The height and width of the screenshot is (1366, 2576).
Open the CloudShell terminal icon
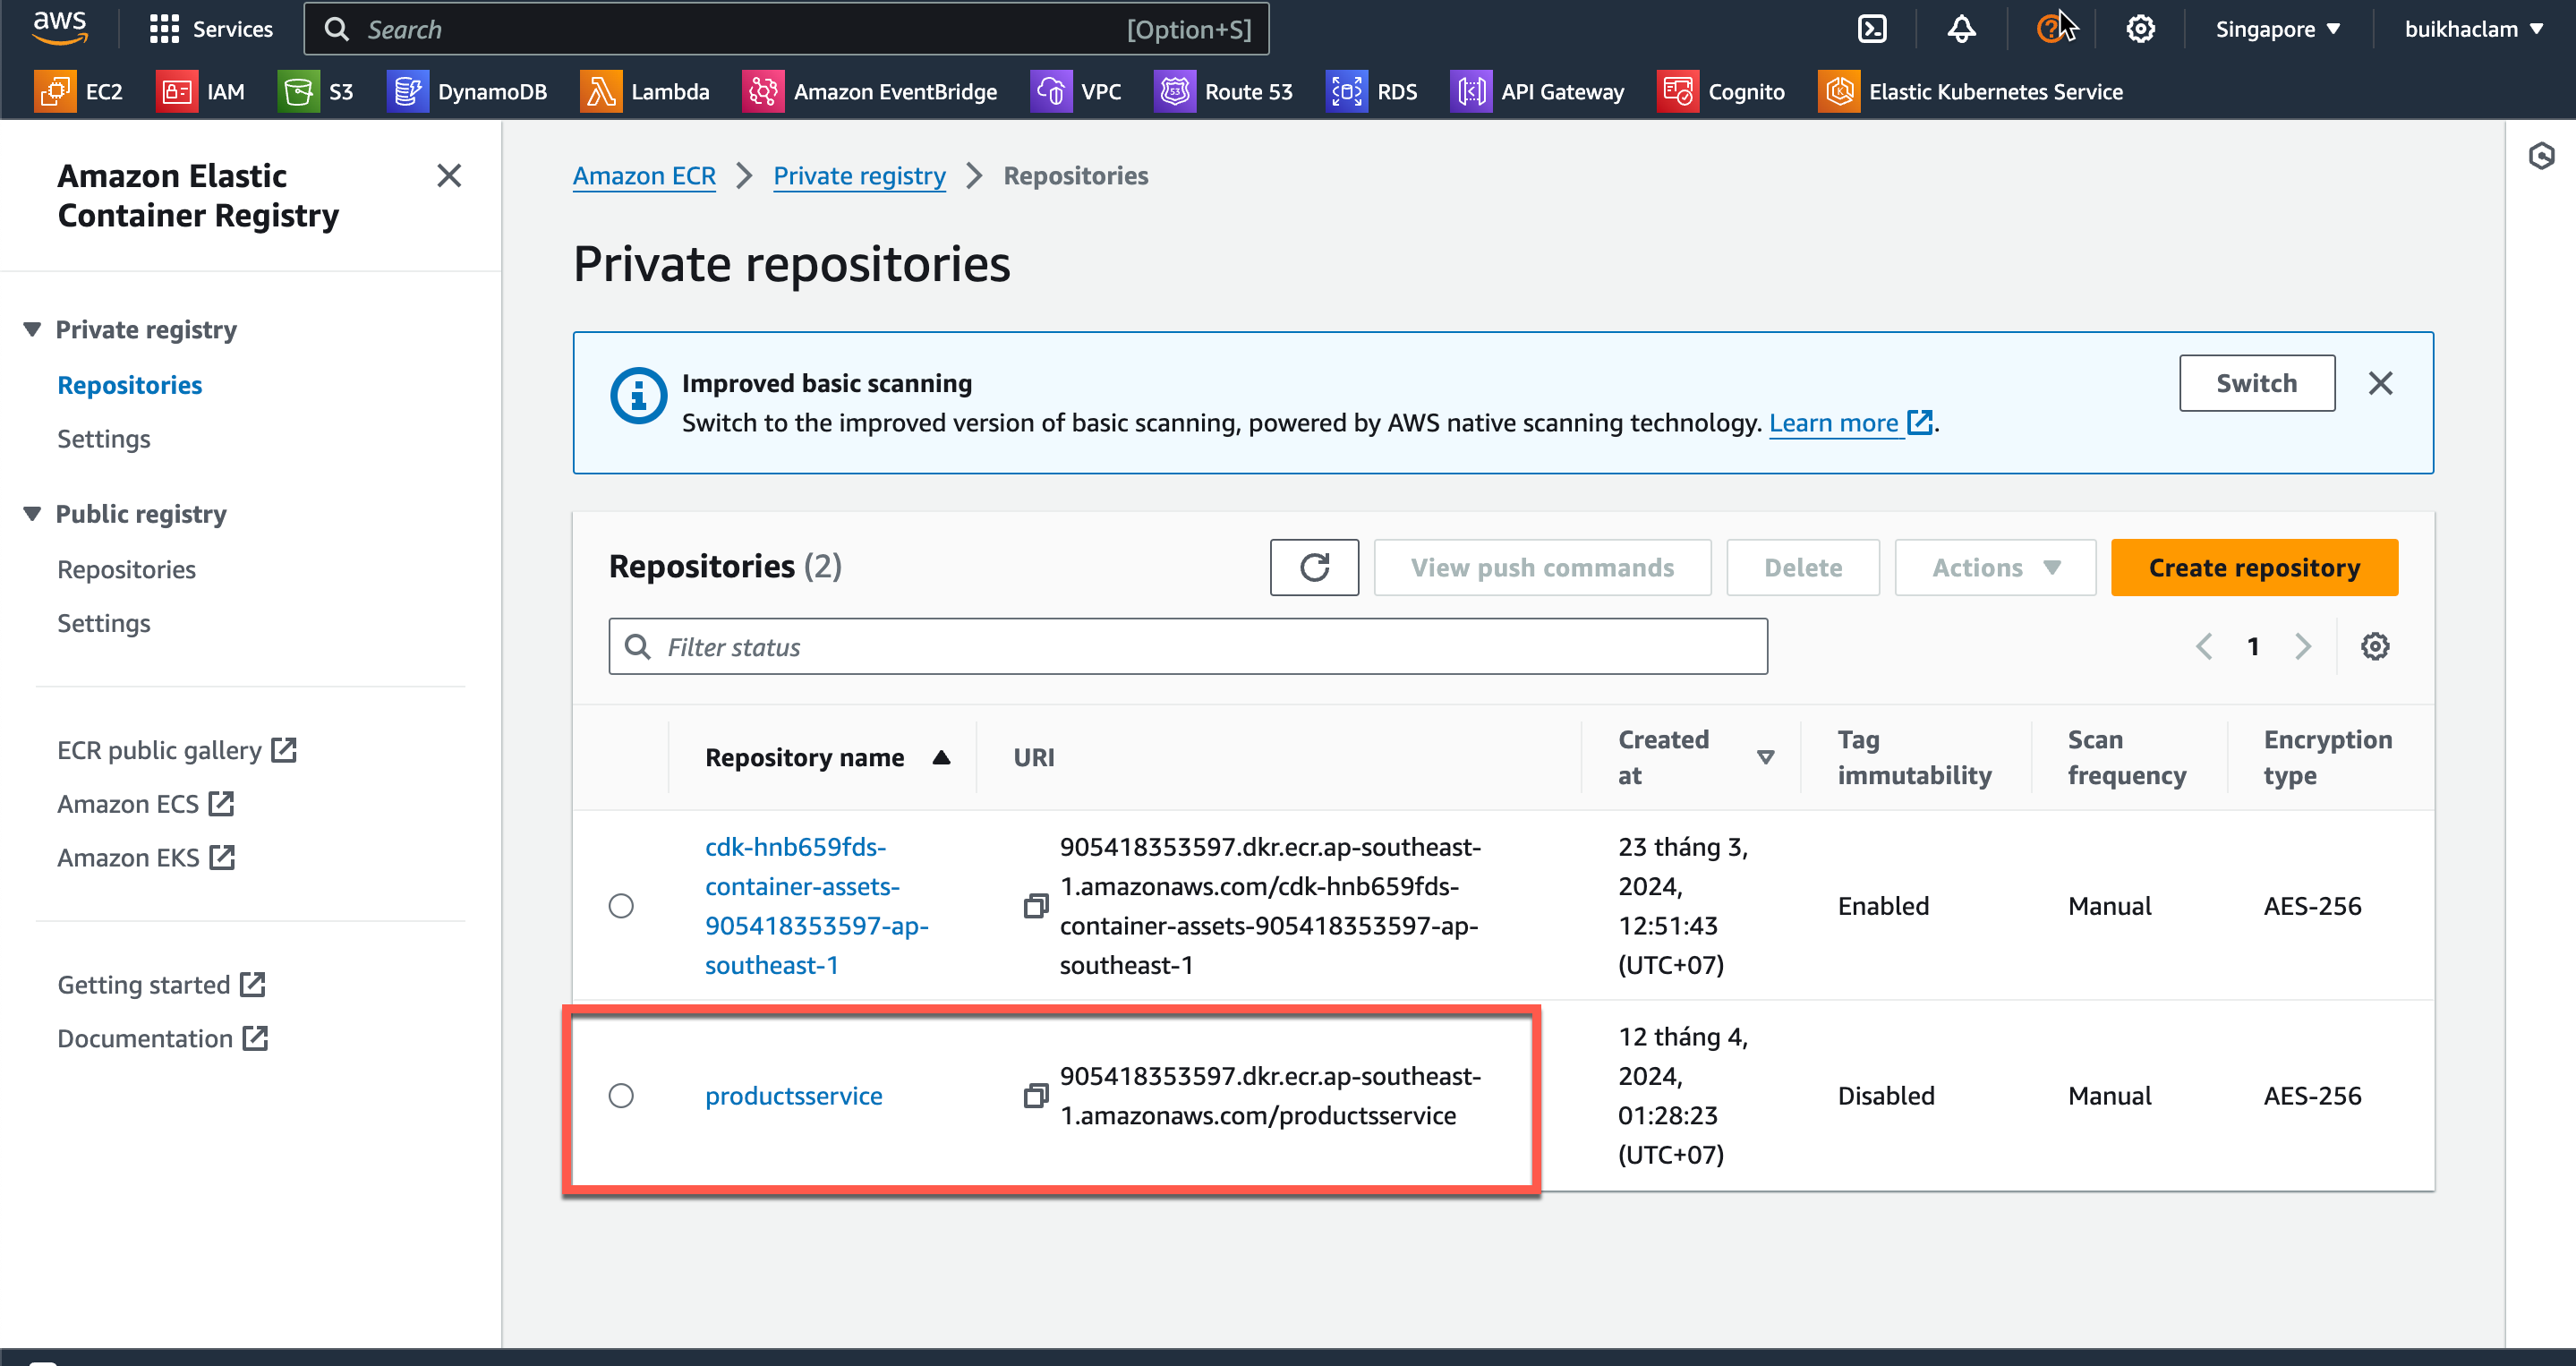point(1872,29)
